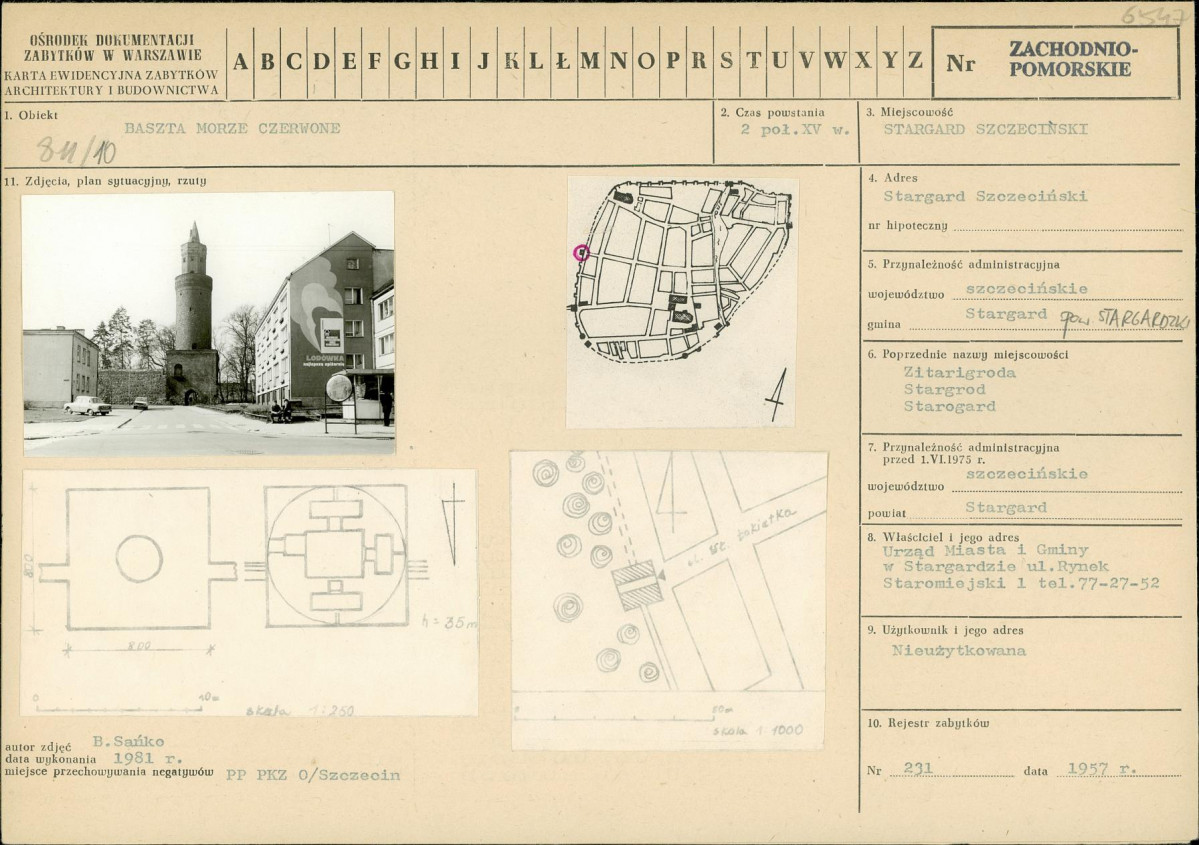Click the north arrow below town map

774,398
